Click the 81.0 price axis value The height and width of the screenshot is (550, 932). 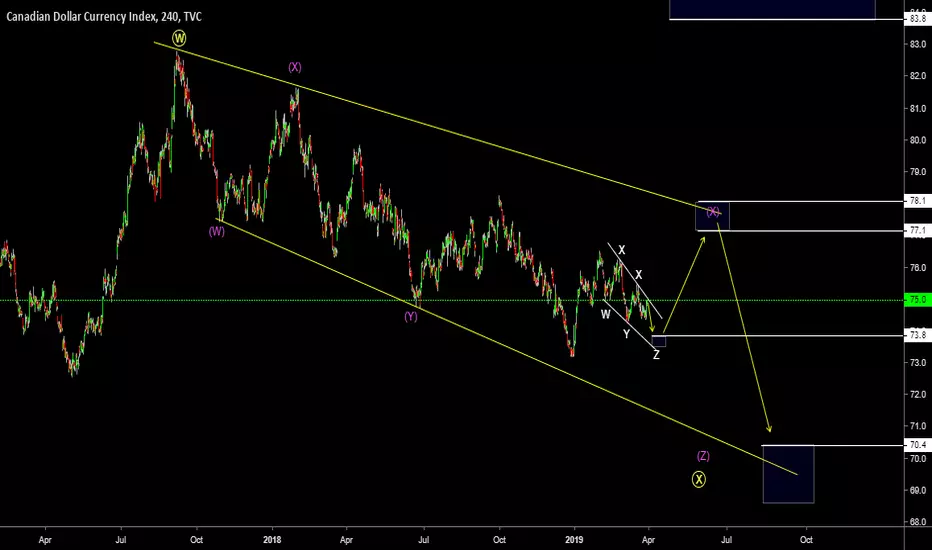pos(917,109)
